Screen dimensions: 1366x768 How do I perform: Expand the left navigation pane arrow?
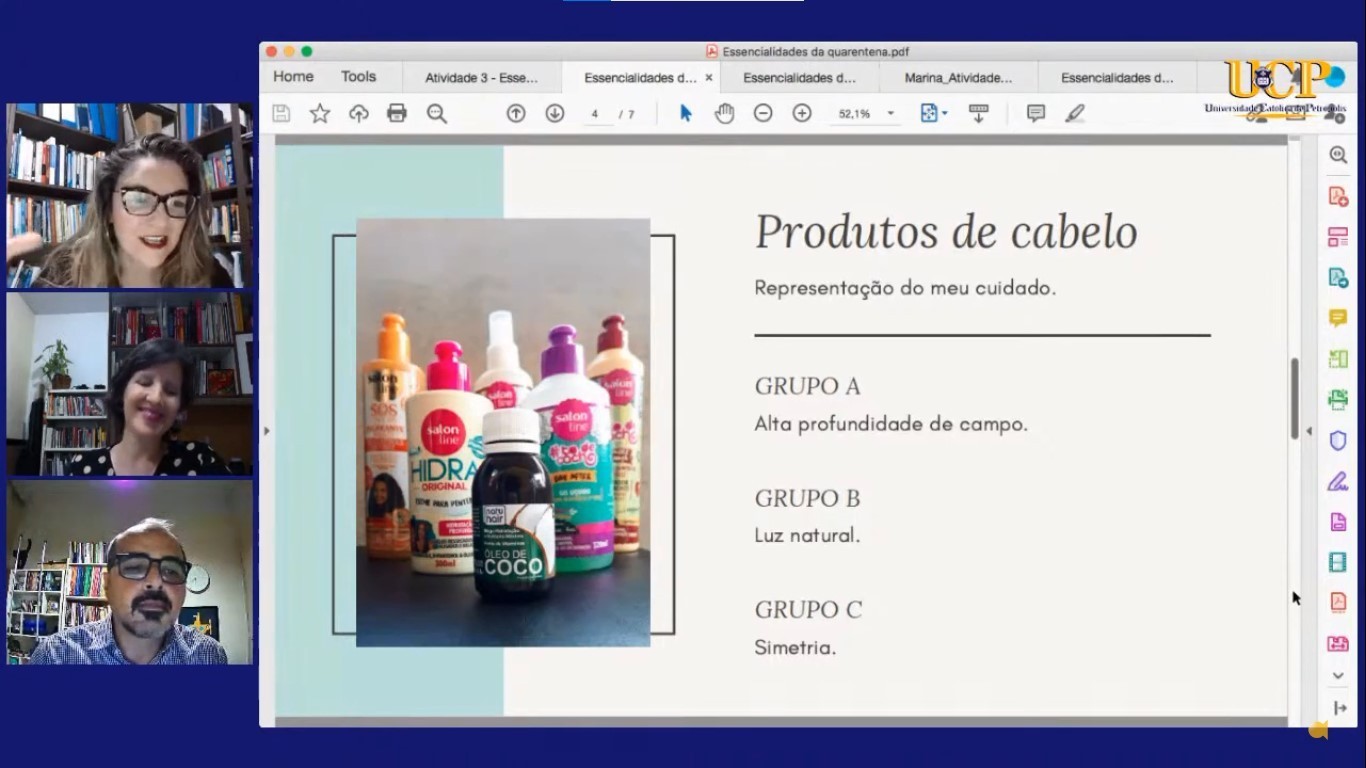coord(266,431)
